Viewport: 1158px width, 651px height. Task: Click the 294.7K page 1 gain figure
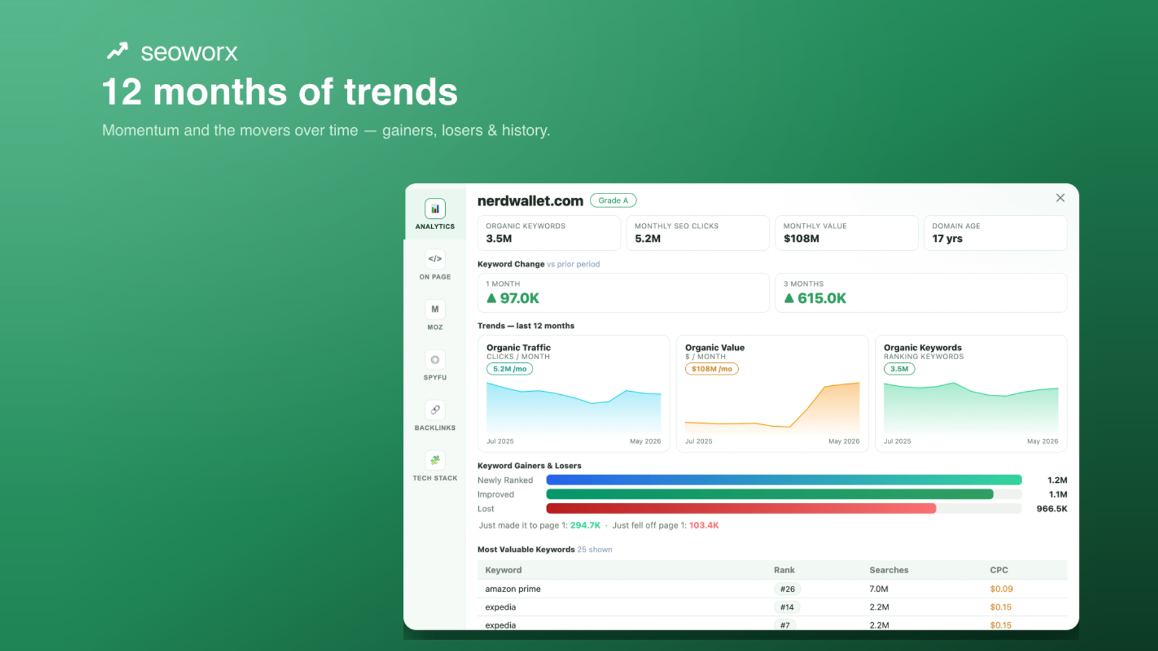(x=585, y=525)
